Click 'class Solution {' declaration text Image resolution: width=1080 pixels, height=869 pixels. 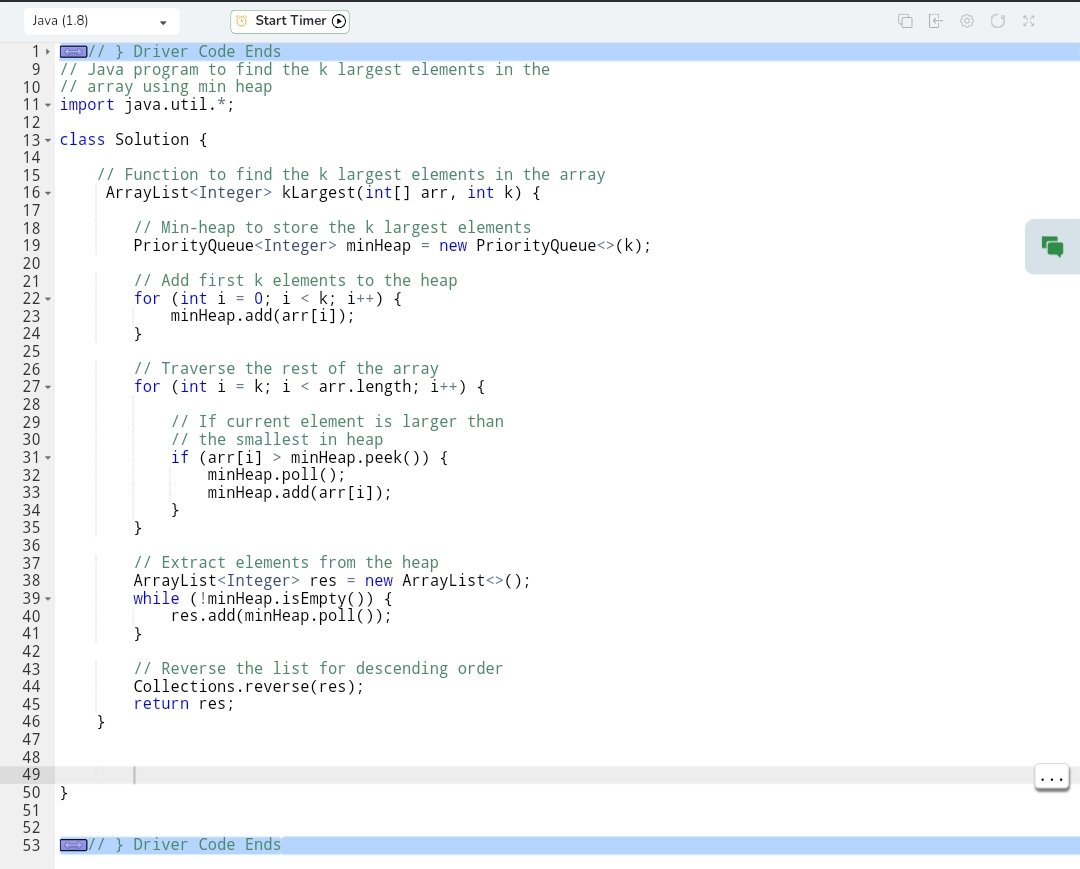[x=134, y=140]
